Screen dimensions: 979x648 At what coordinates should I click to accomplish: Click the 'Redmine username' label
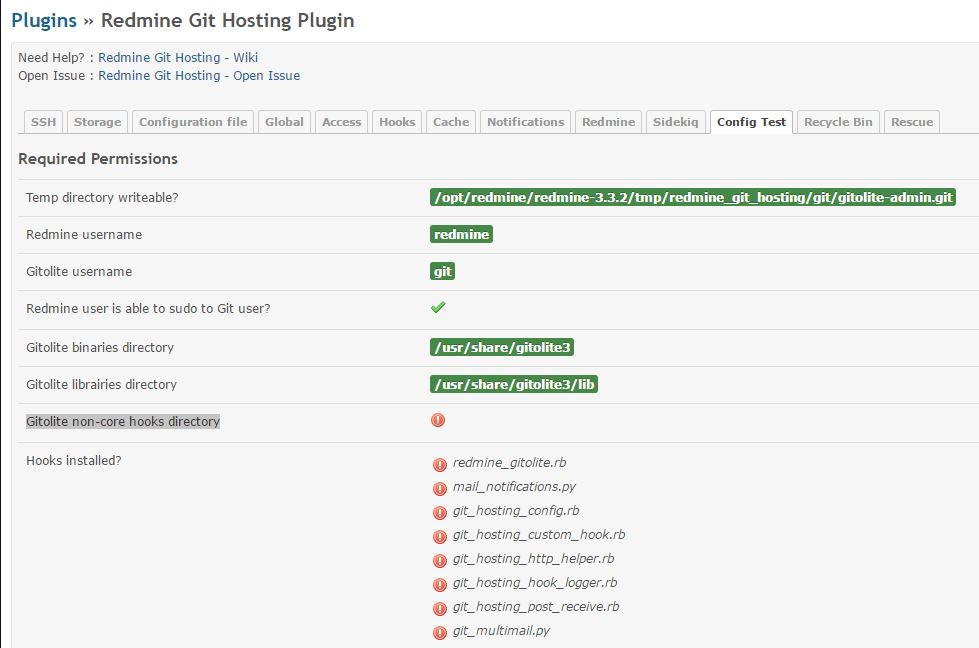84,234
